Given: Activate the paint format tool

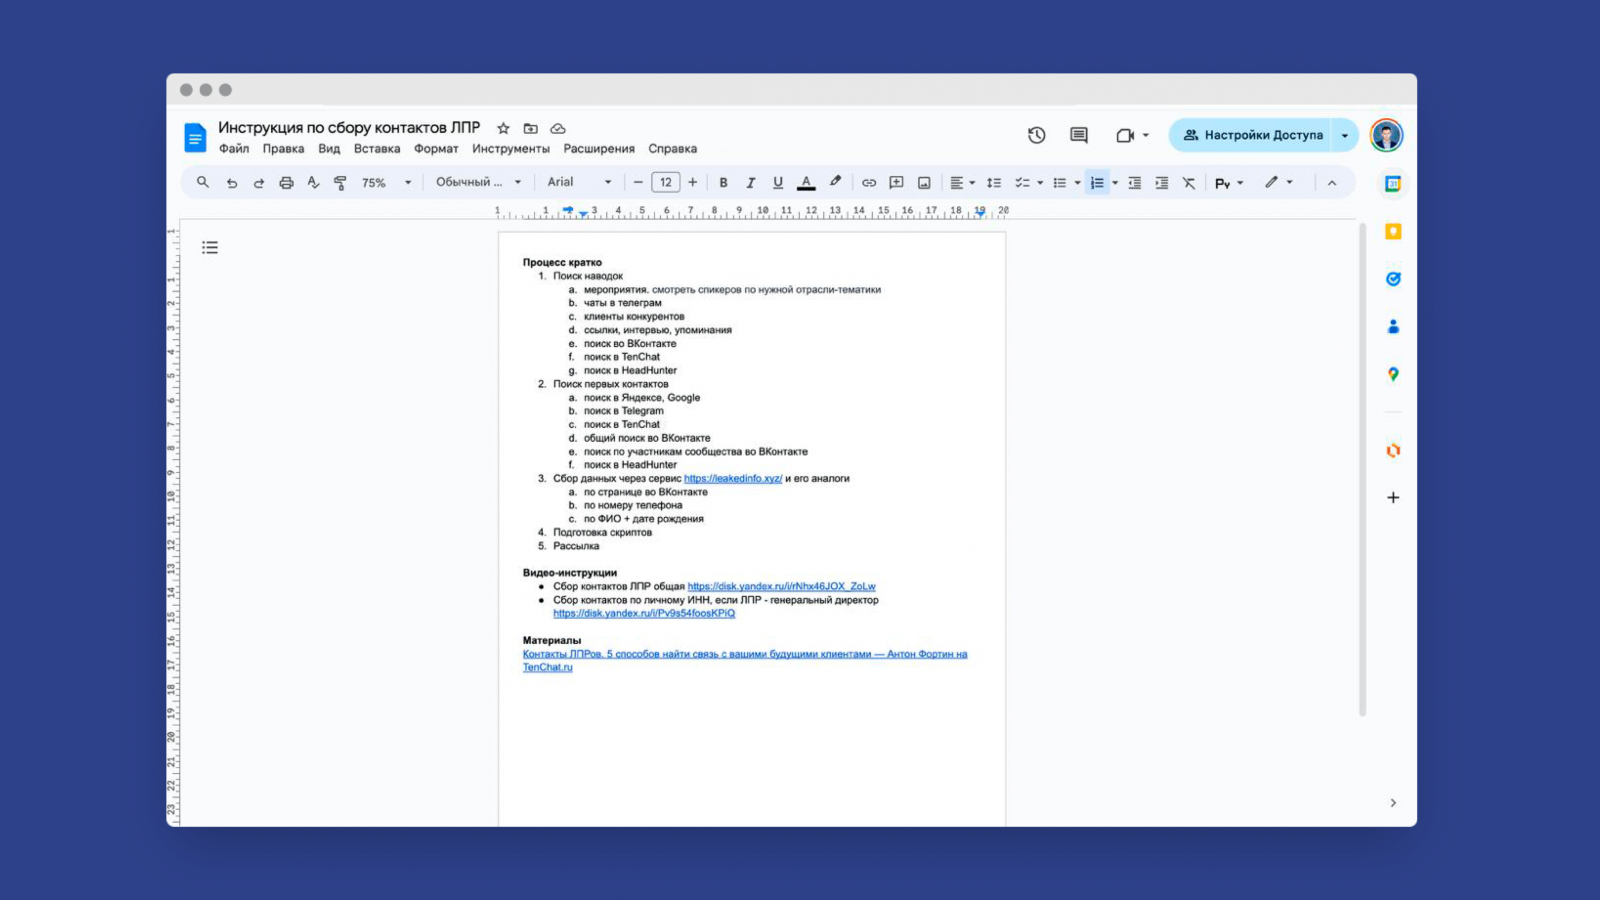Looking at the screenshot, I should [340, 183].
